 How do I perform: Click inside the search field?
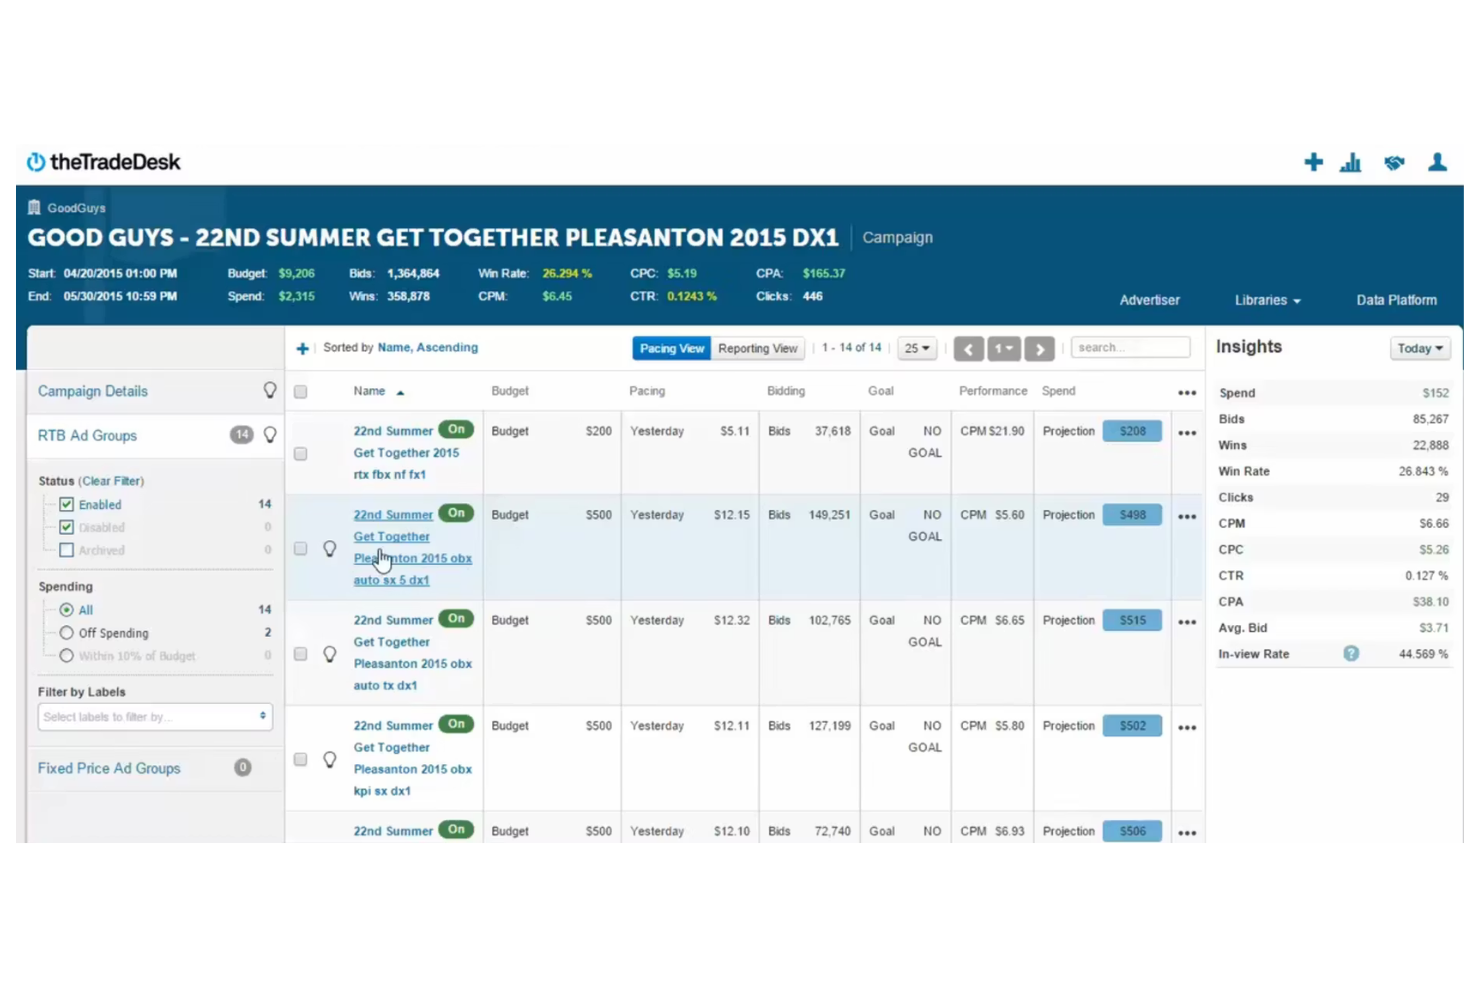tap(1129, 347)
